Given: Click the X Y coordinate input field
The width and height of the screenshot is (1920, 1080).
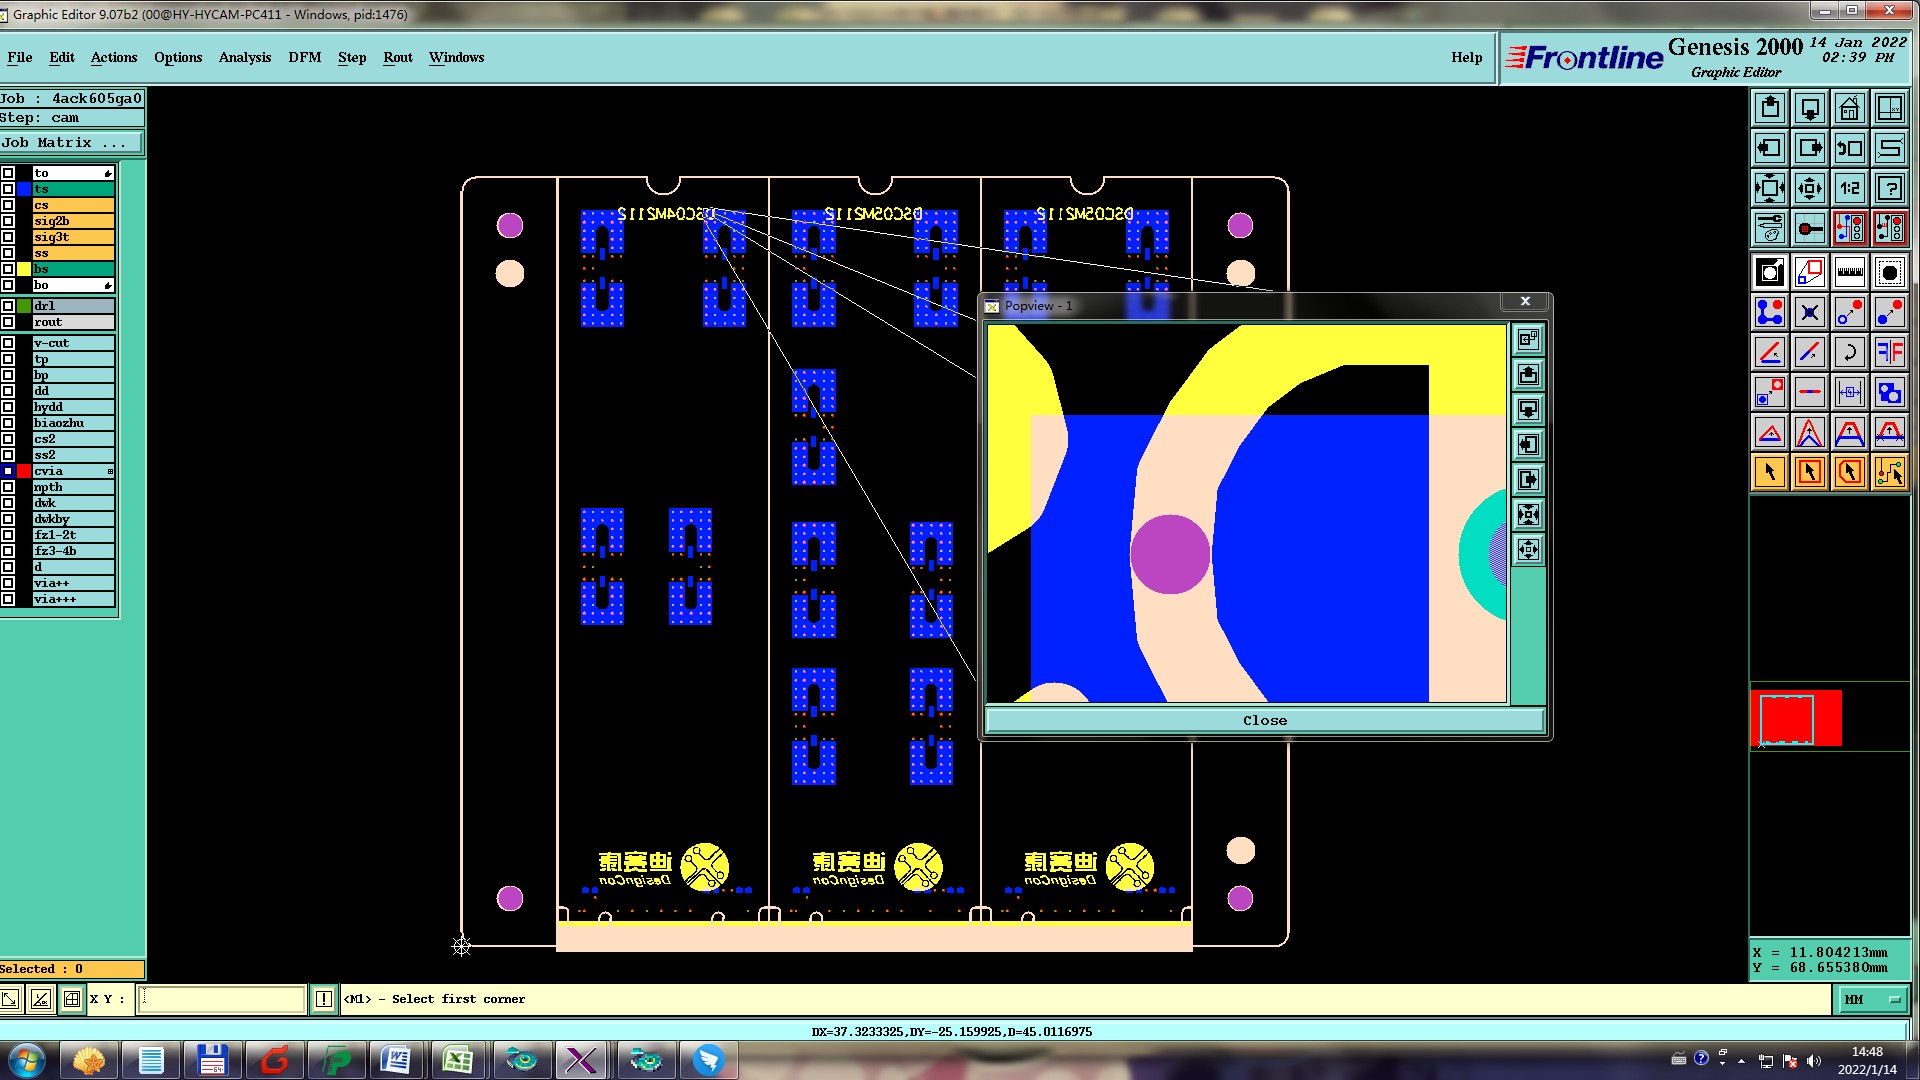Looking at the screenshot, I should click(x=221, y=999).
